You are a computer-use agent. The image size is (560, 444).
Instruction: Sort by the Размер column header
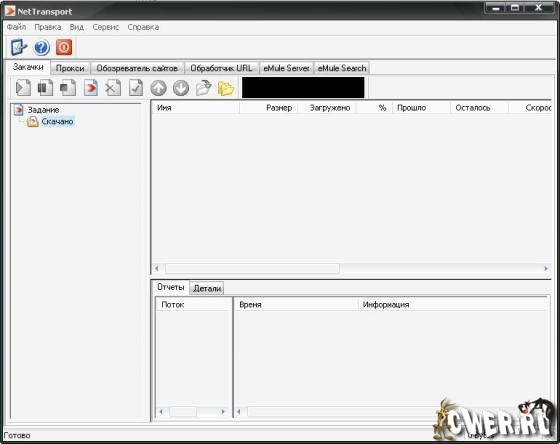(268, 108)
